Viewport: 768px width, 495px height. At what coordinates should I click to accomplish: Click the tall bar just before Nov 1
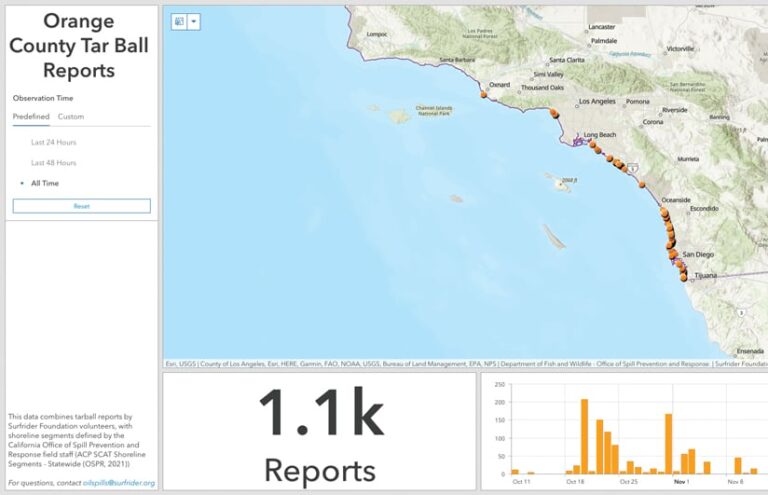669,444
